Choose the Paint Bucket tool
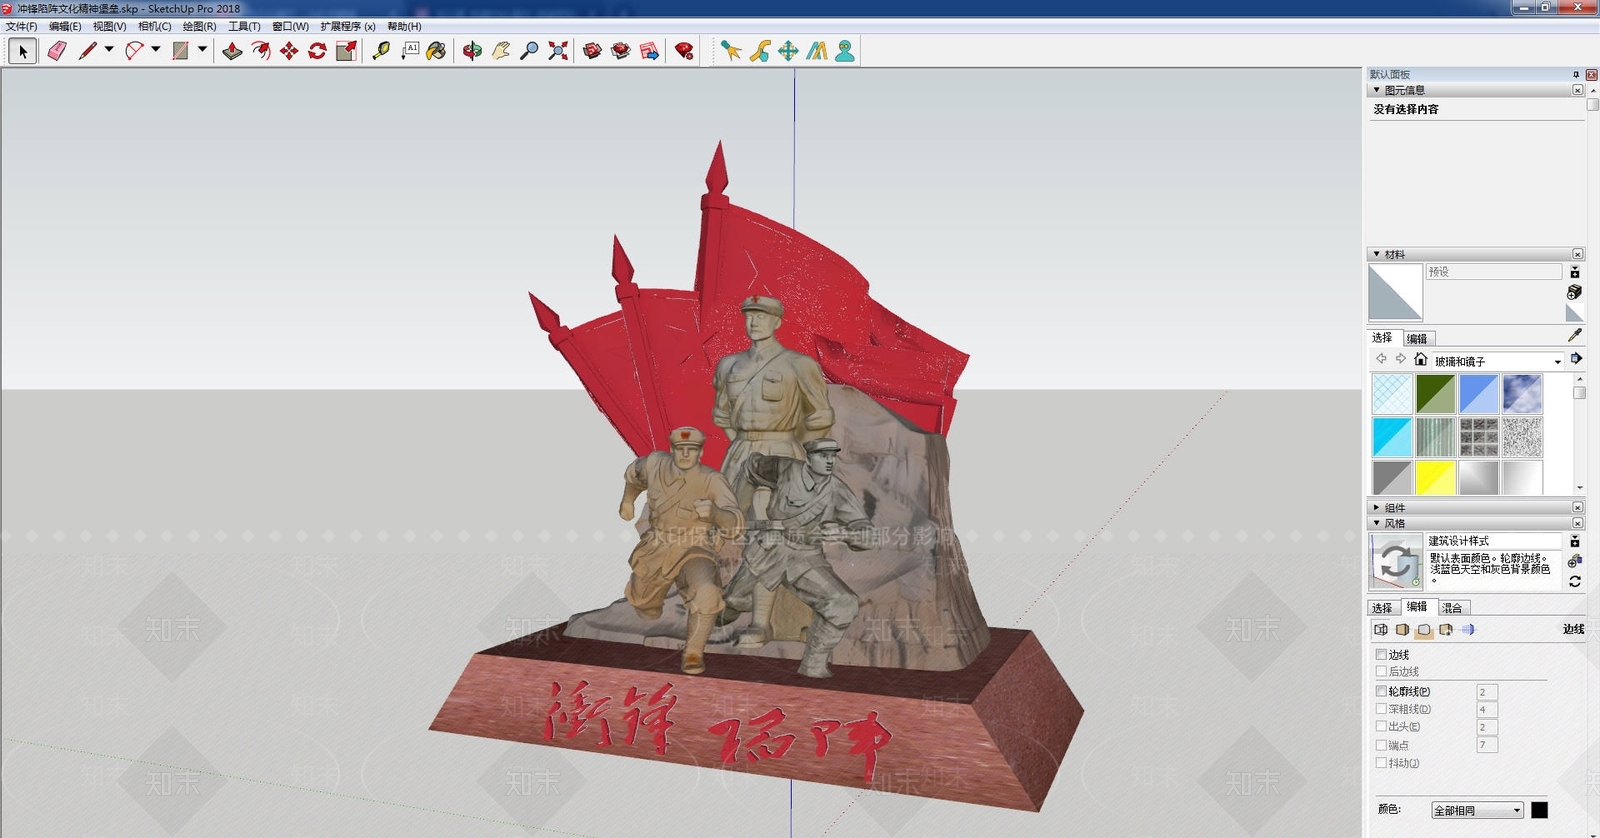 (436, 51)
